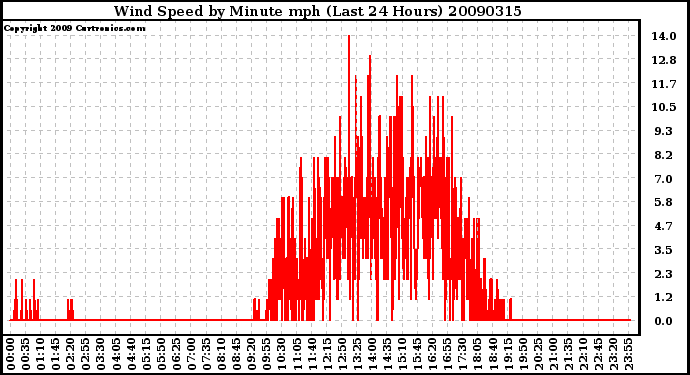The image size is (690, 375).
Task: Click the 15:45 time label
Action: [417, 354]
